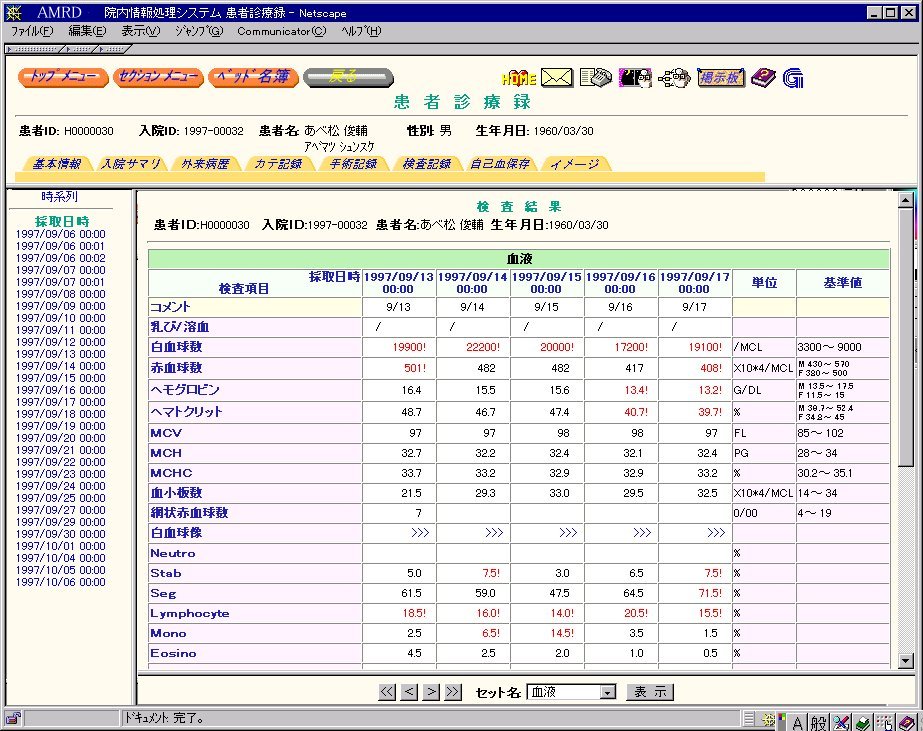Image resolution: width=923 pixels, height=731 pixels.
Task: Click the HOME heart icon
Action: coord(518,78)
